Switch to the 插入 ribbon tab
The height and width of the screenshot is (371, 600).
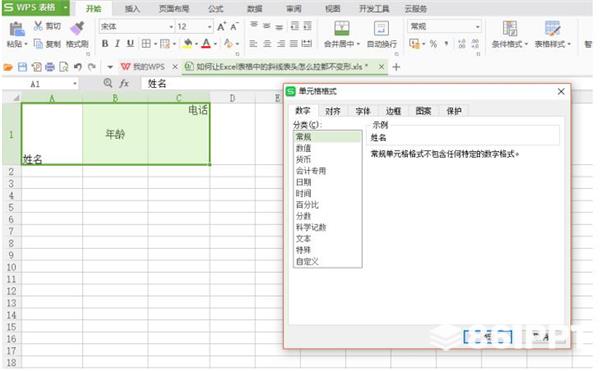(132, 8)
